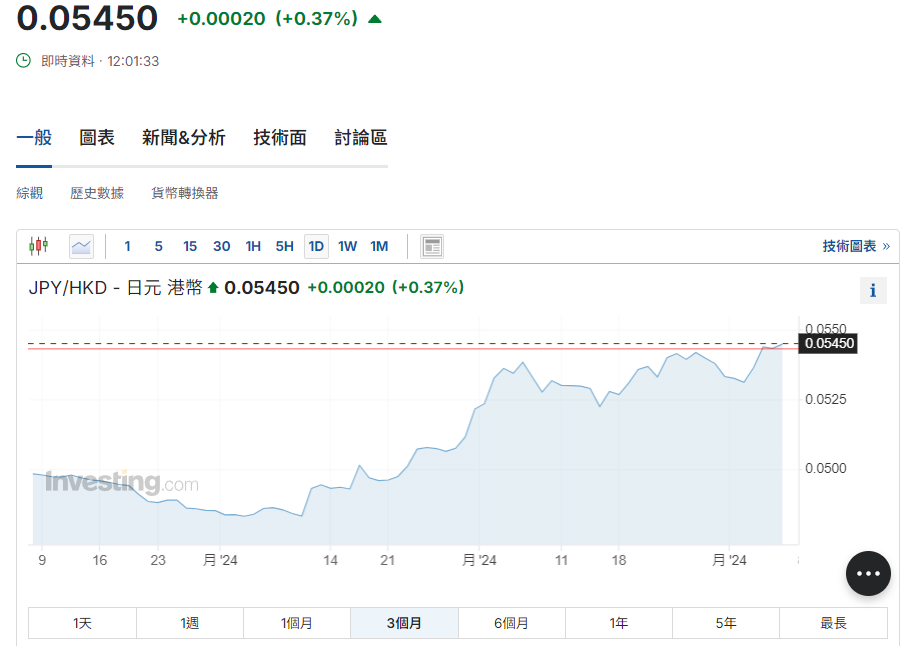Select the 1W interval
The image size is (906, 646).
point(347,246)
